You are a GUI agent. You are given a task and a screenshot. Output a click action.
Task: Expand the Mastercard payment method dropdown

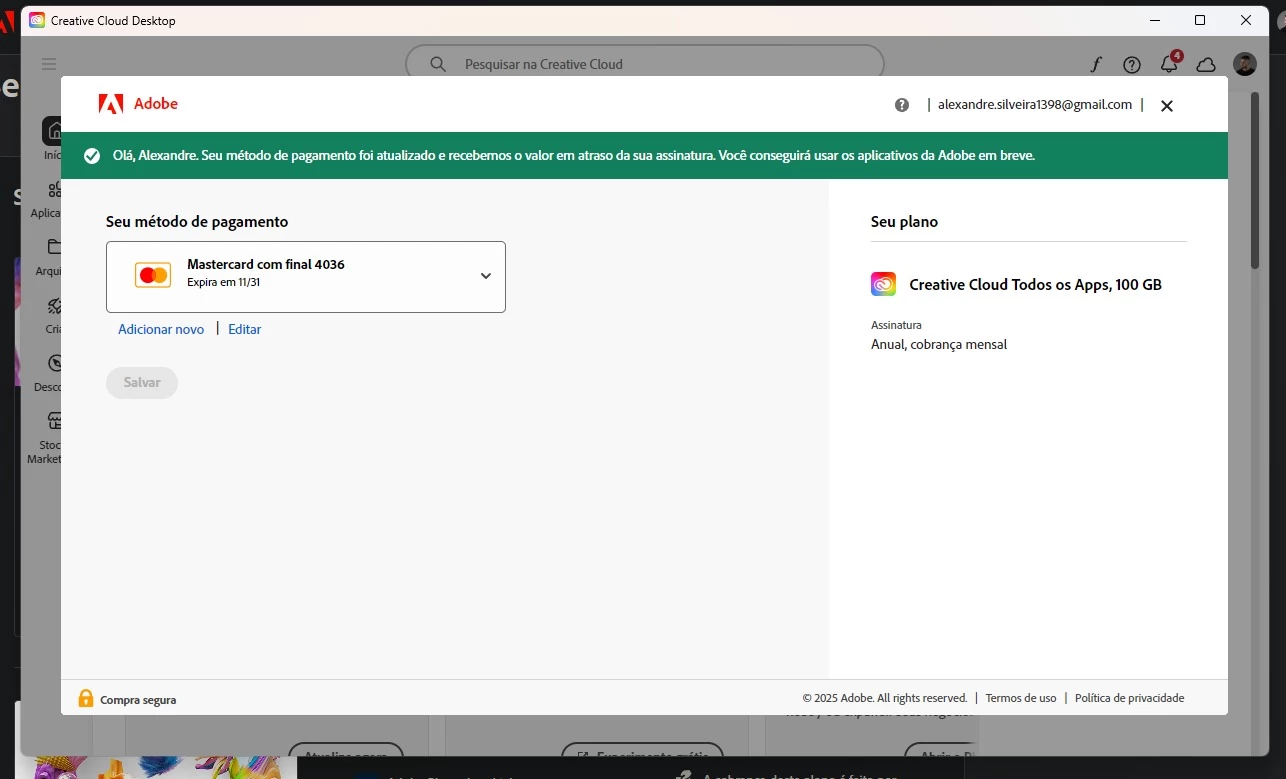click(x=306, y=277)
